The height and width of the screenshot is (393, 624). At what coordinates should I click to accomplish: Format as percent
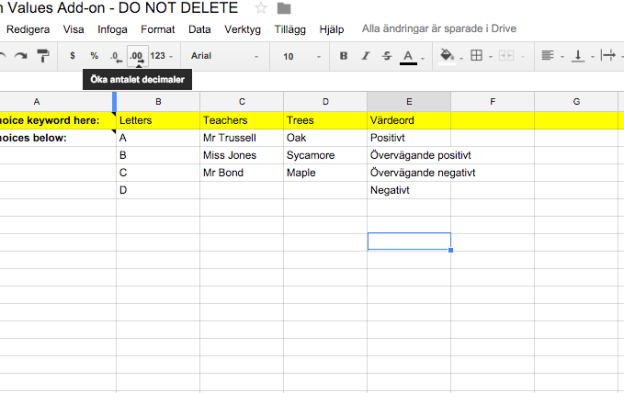(94, 56)
